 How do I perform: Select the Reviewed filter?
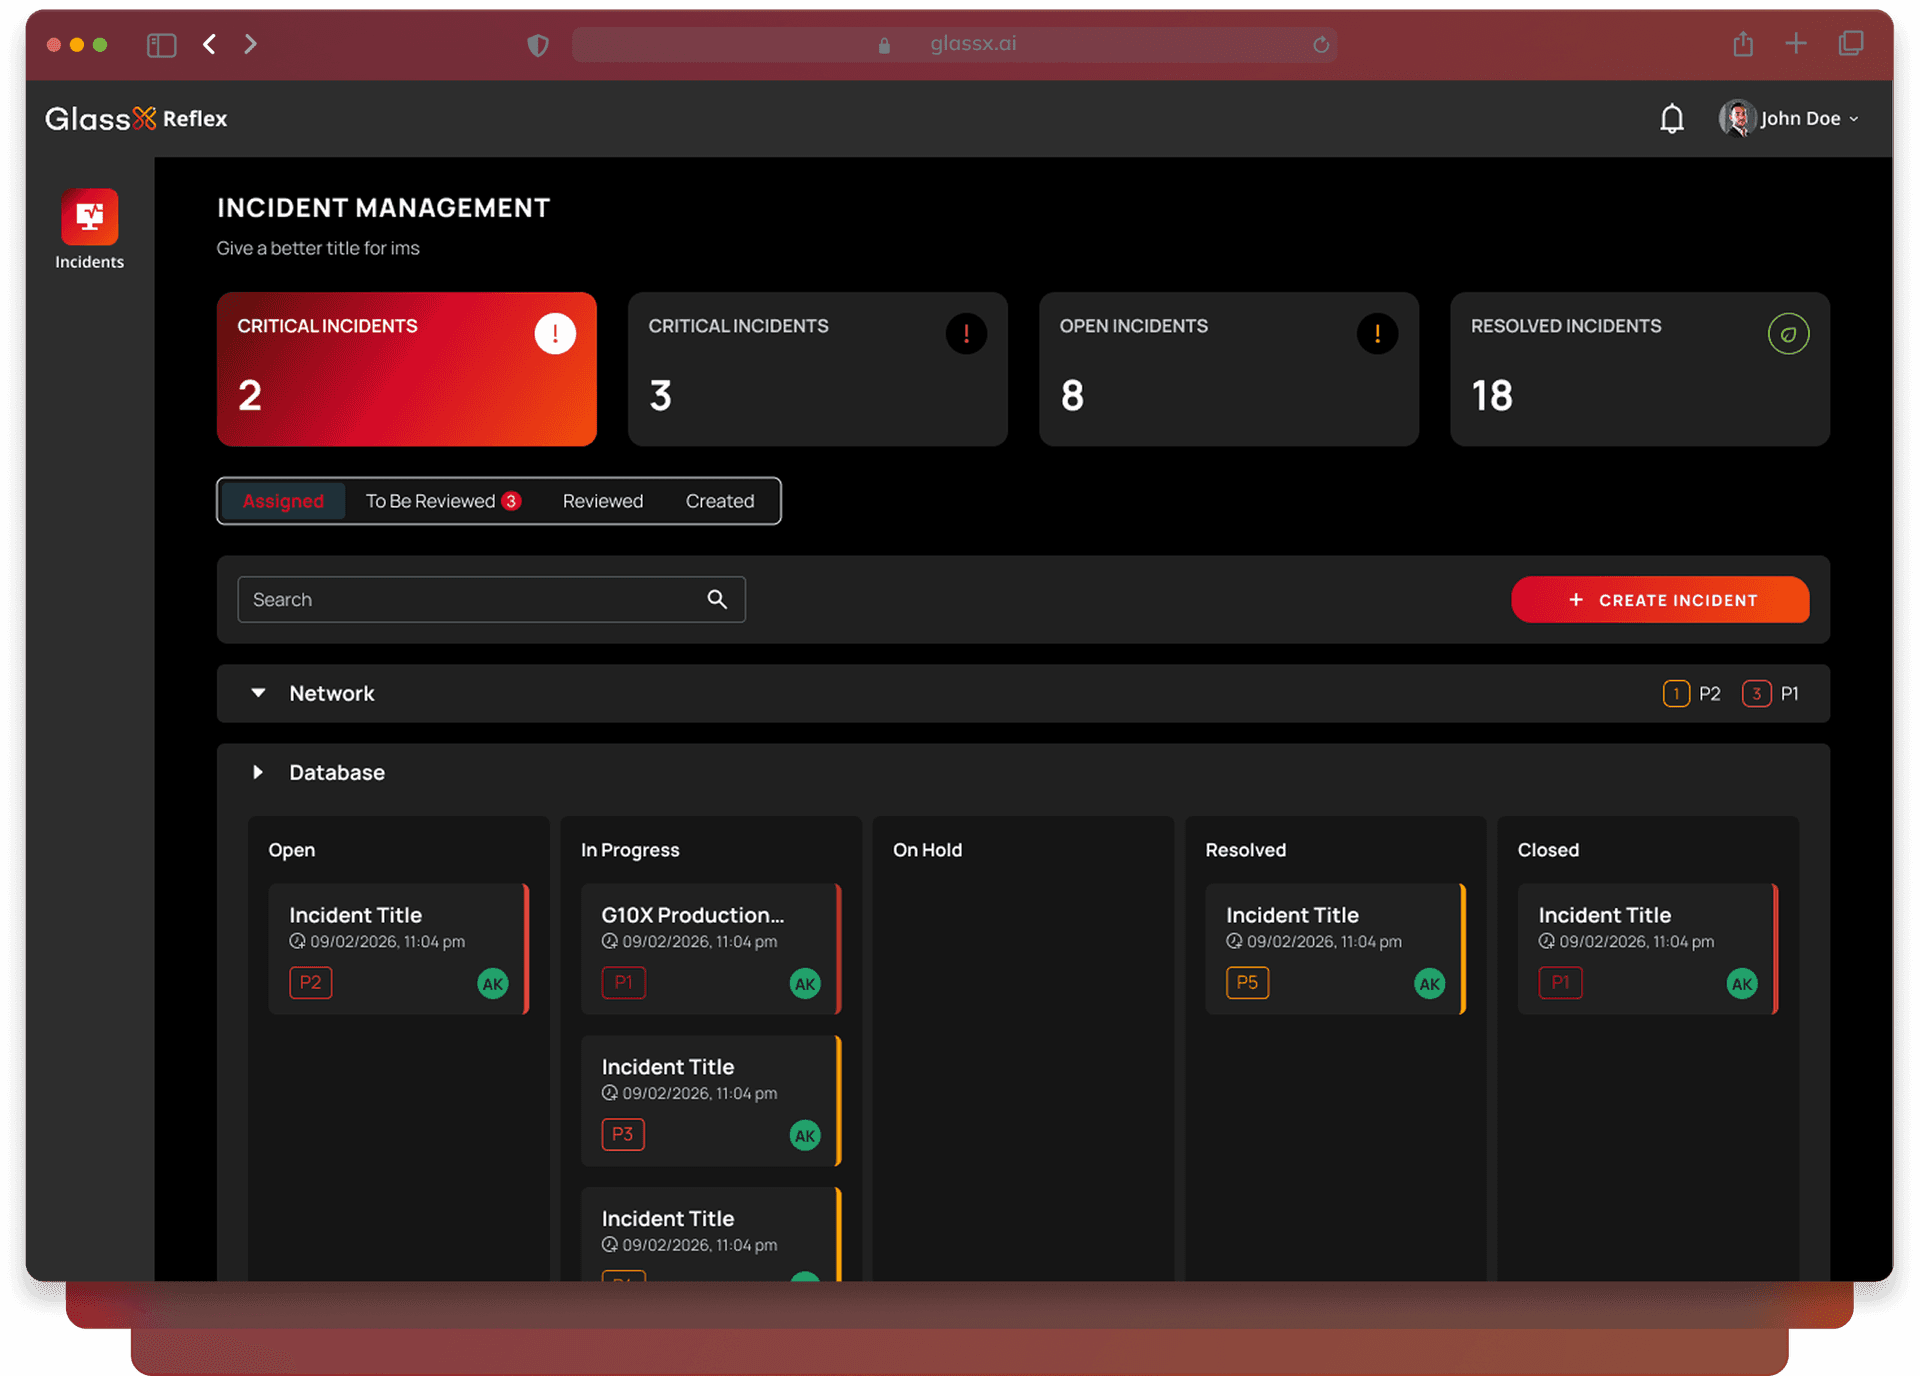coord(602,500)
